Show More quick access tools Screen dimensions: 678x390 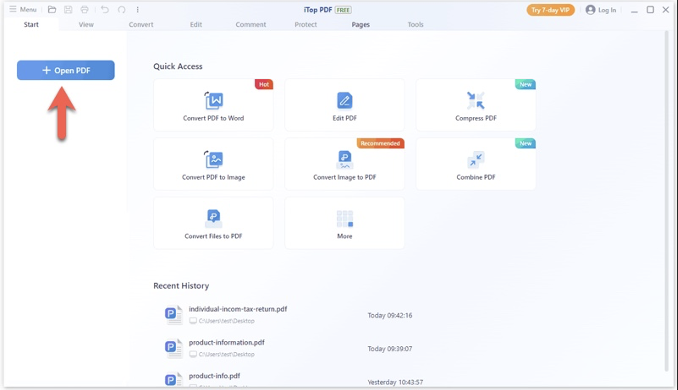tap(344, 223)
